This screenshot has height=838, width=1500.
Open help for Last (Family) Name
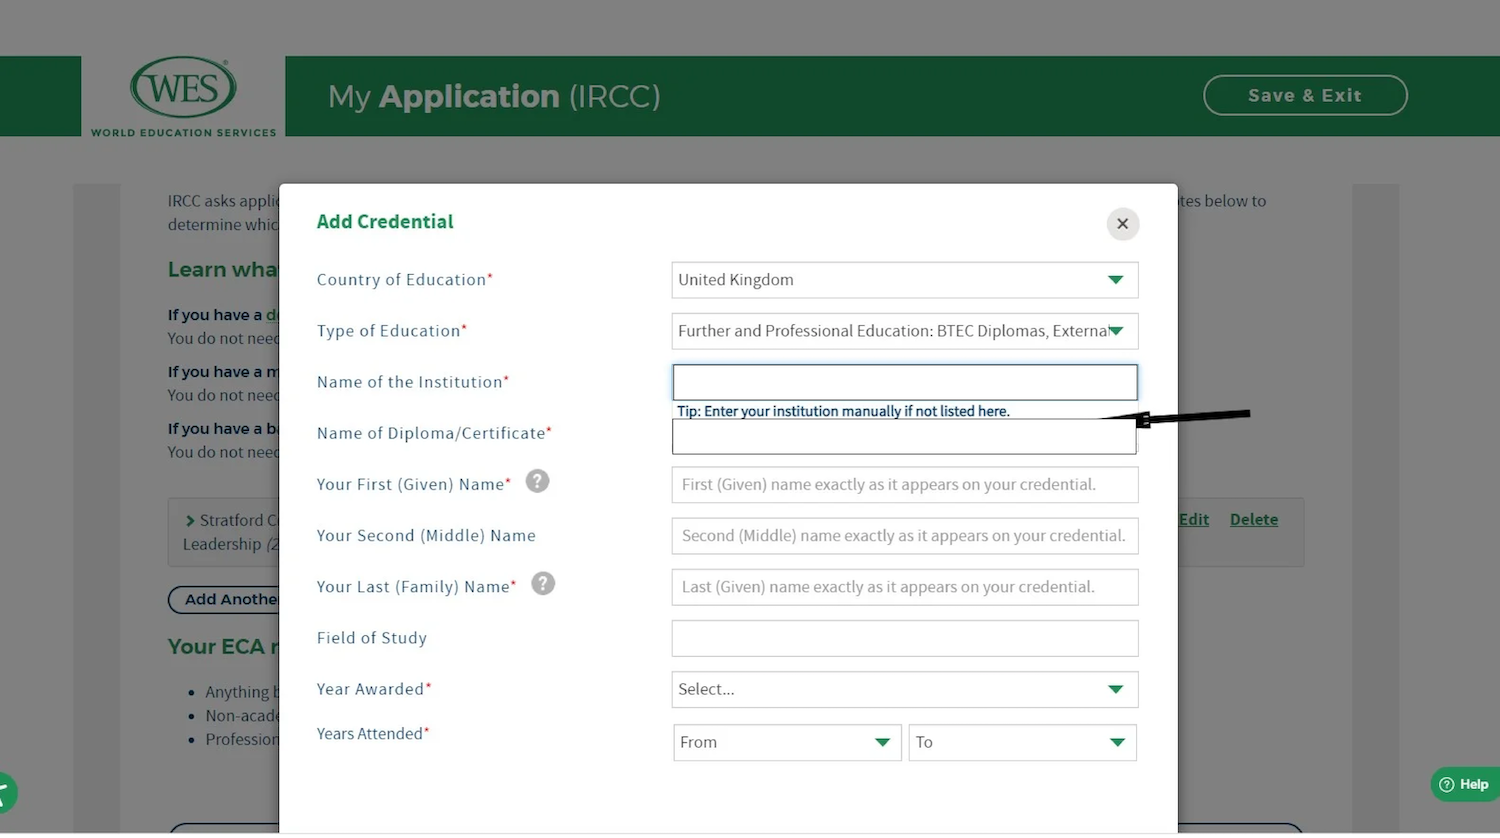[543, 583]
